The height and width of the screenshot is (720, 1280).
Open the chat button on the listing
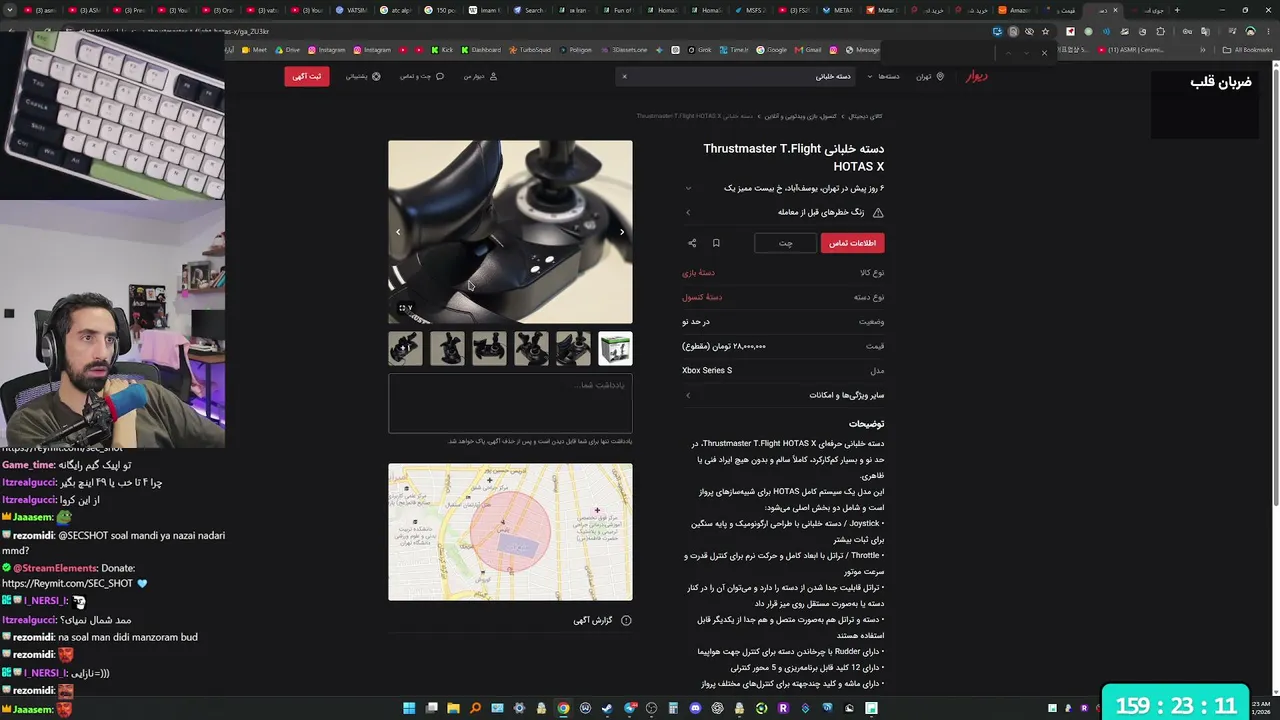[785, 243]
